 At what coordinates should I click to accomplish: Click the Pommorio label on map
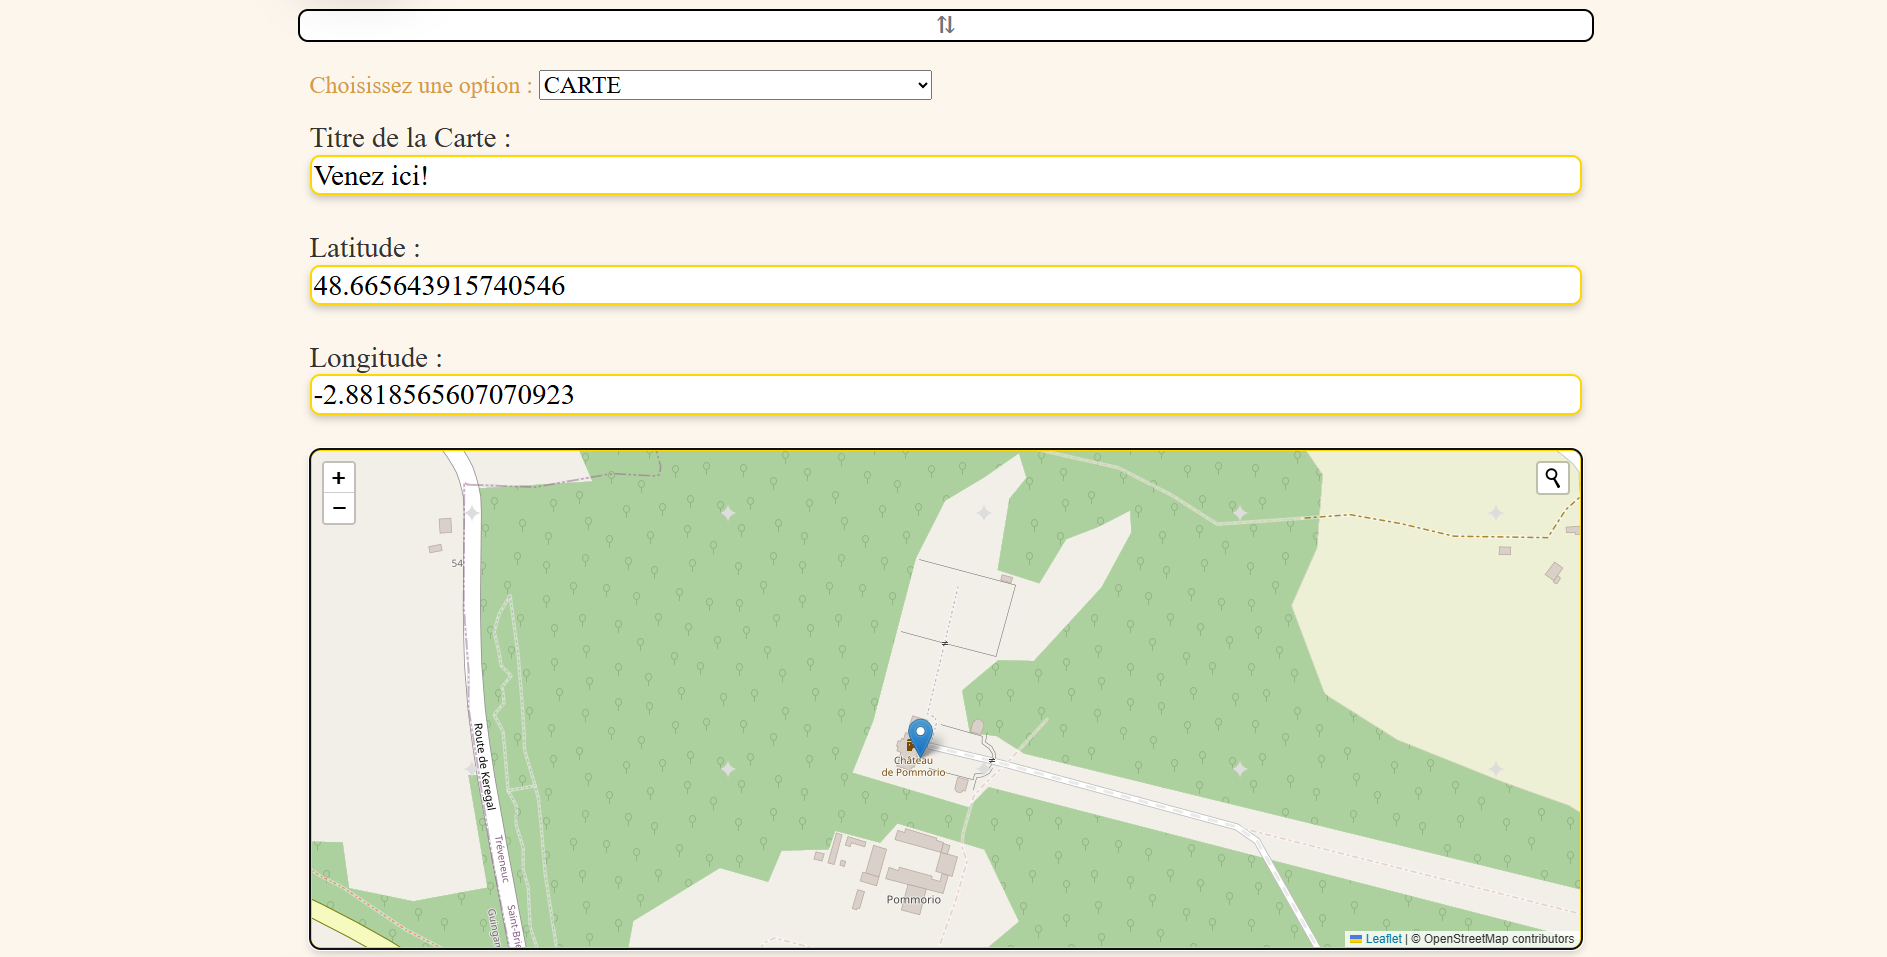[x=913, y=900]
